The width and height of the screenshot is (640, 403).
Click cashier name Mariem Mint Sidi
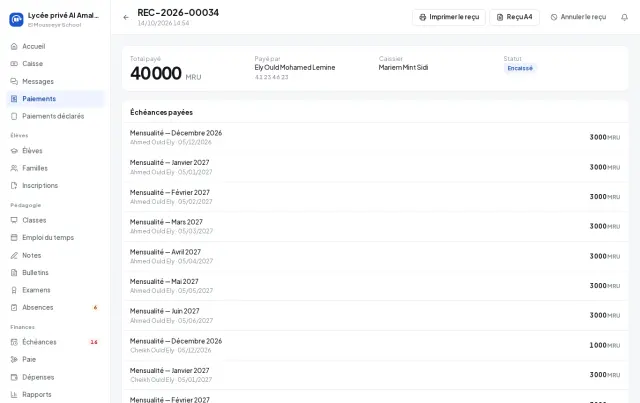(403, 67)
